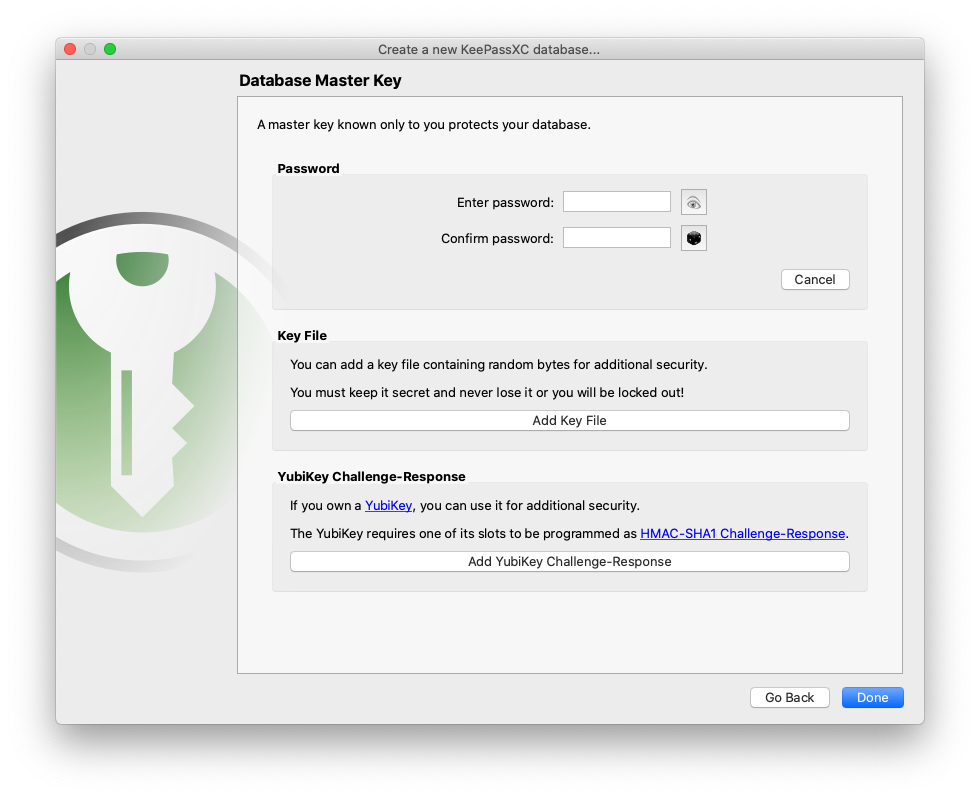
Task: Click the Add Key File button
Action: coord(569,421)
